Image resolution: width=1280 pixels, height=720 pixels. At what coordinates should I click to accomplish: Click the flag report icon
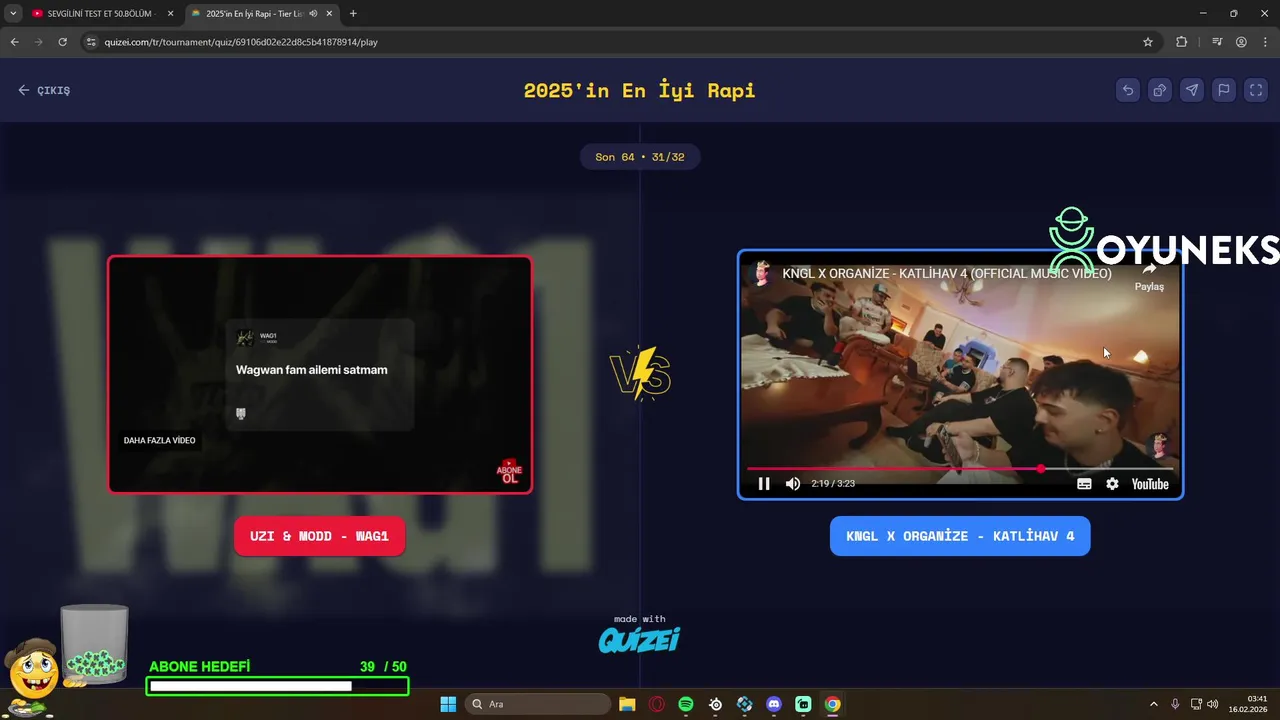point(1224,90)
